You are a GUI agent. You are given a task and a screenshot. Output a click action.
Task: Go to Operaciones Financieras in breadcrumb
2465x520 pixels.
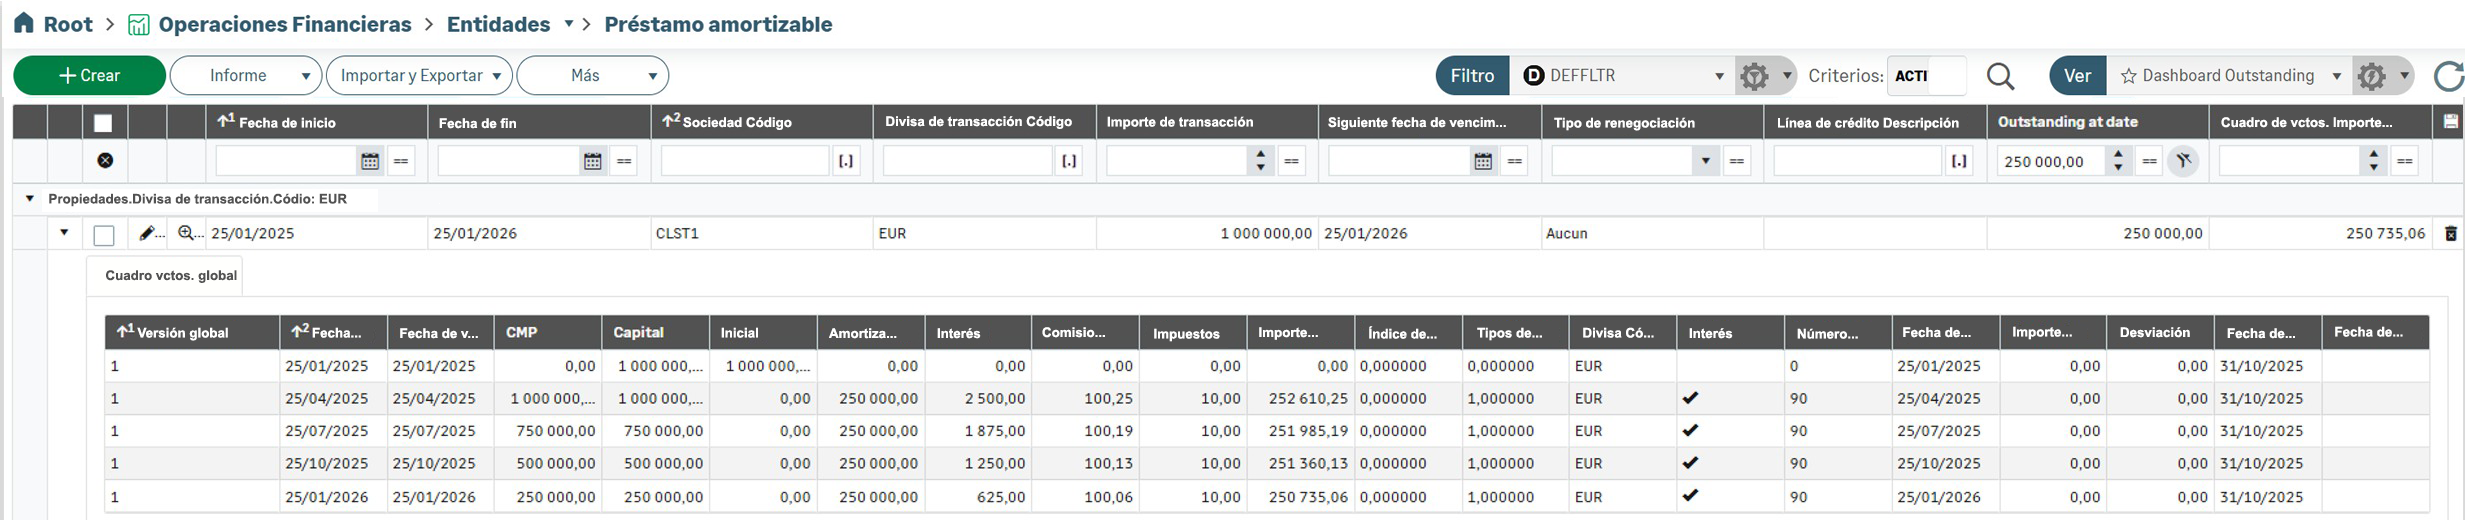pyautogui.click(x=284, y=24)
